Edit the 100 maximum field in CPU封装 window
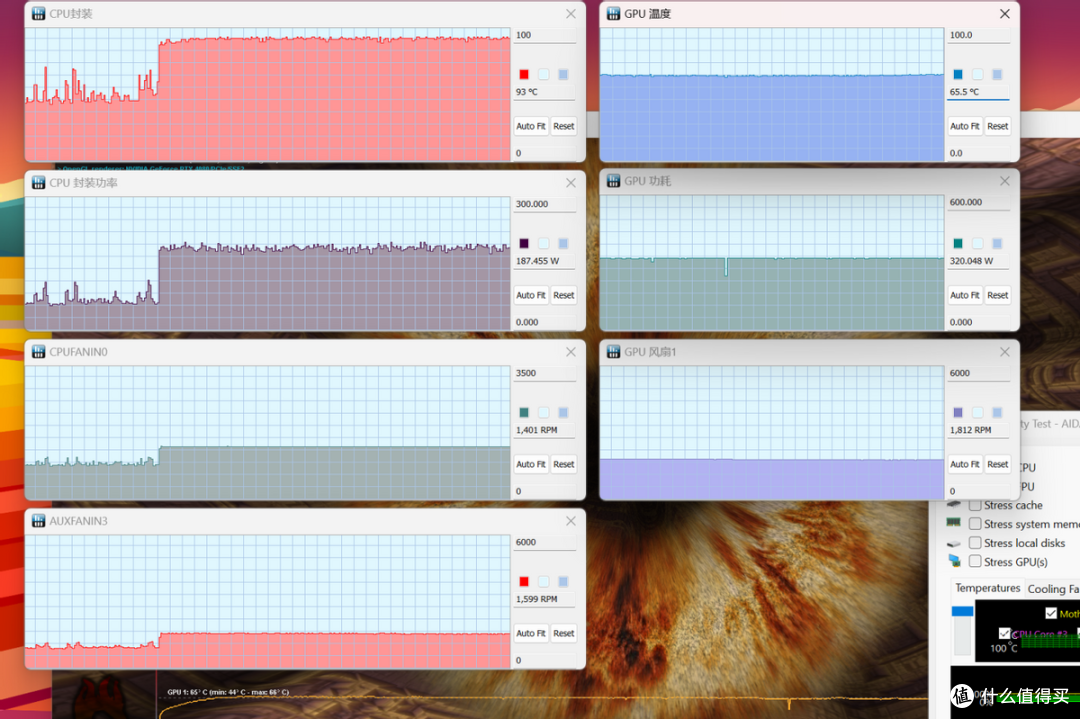This screenshot has height=719, width=1080. [544, 35]
